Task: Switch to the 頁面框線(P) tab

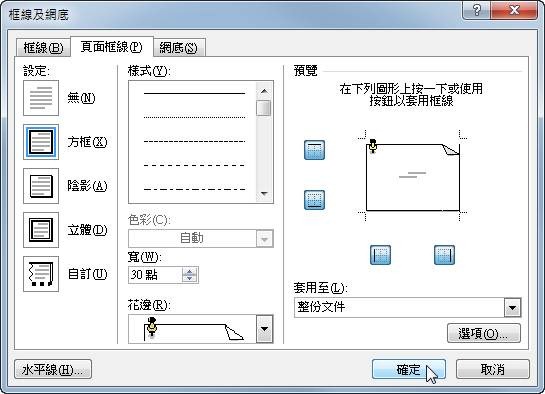Action: pyautogui.click(x=112, y=47)
